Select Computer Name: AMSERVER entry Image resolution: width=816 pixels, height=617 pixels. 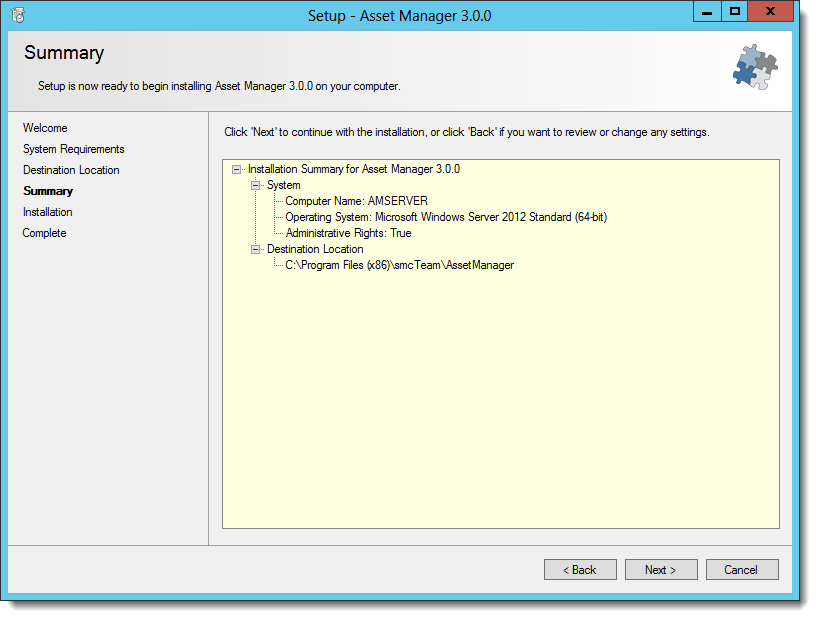(356, 201)
